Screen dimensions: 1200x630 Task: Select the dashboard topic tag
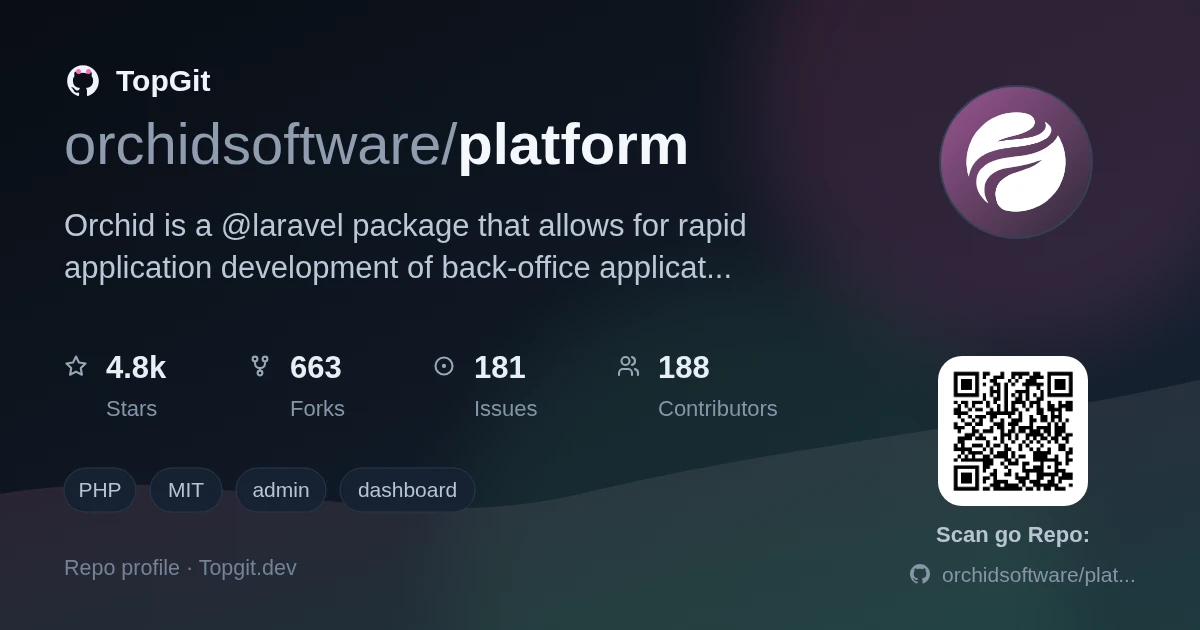point(407,490)
